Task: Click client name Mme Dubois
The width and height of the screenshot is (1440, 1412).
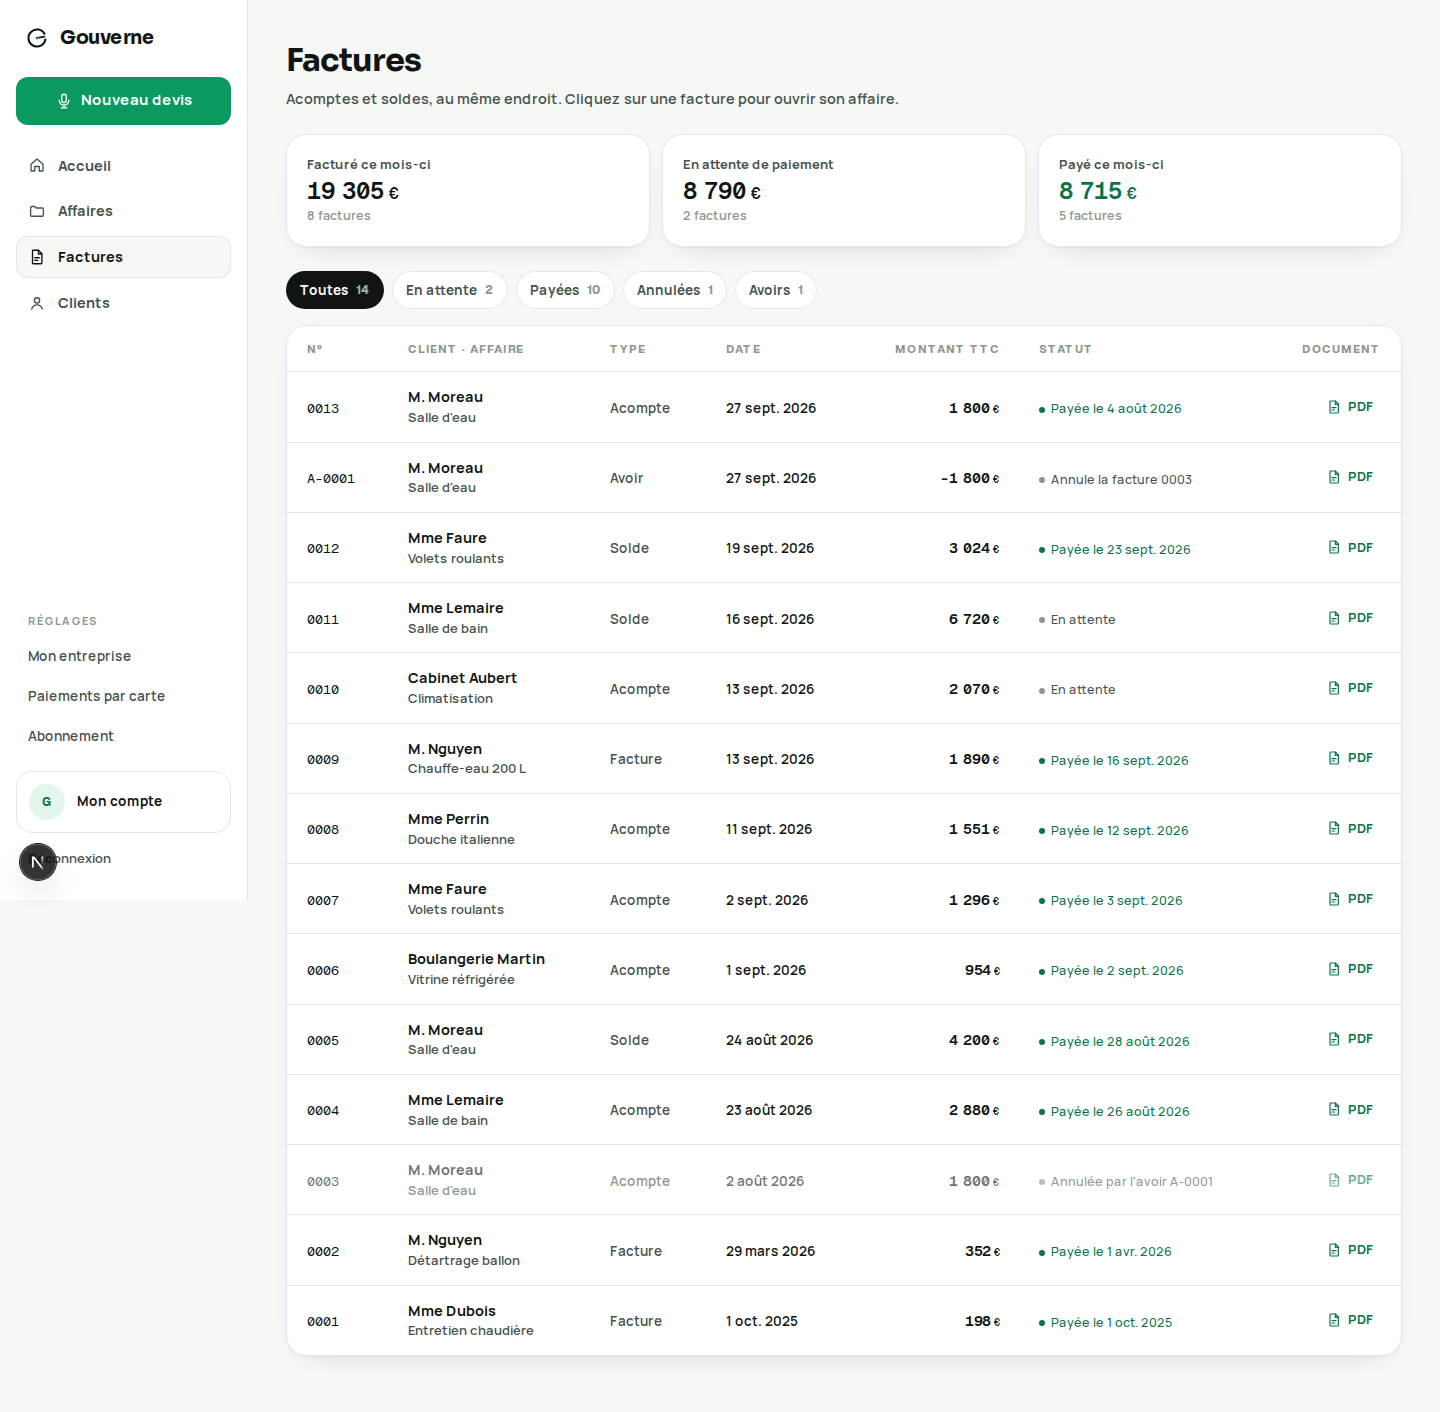Action: 452,1311
